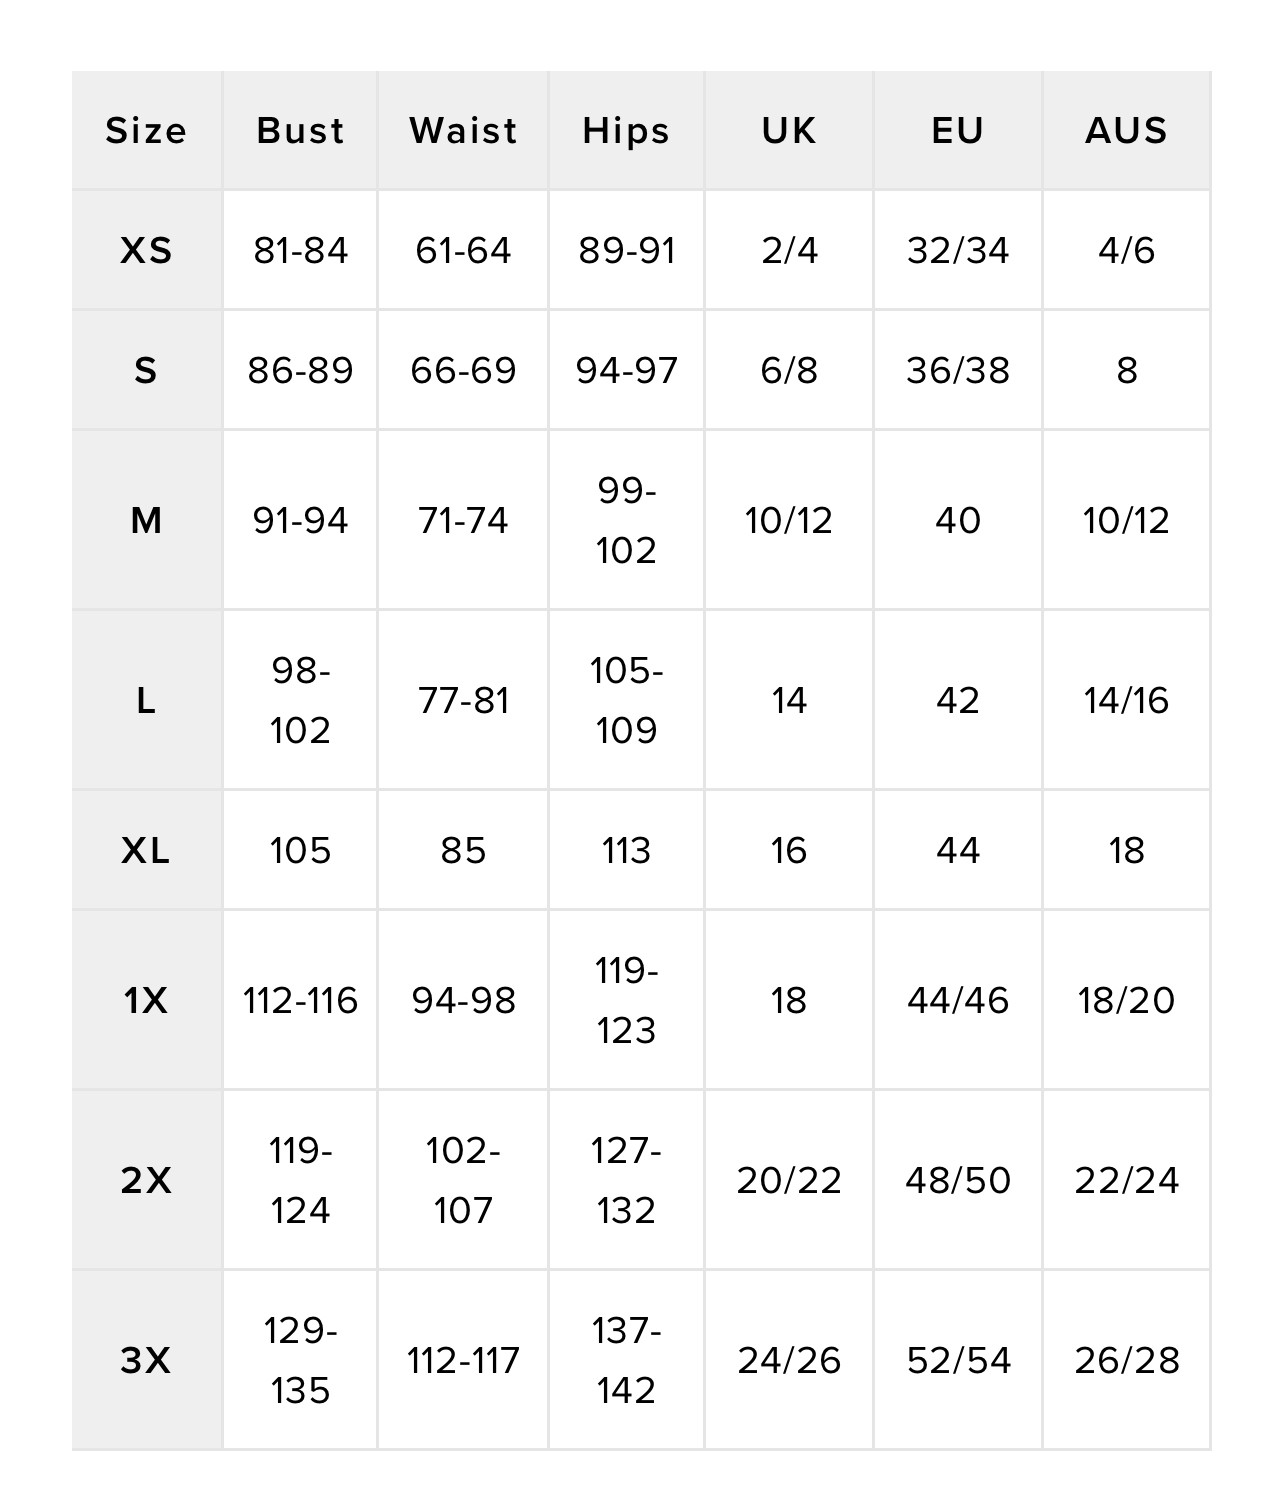Select the 2X size row label

point(146,1180)
